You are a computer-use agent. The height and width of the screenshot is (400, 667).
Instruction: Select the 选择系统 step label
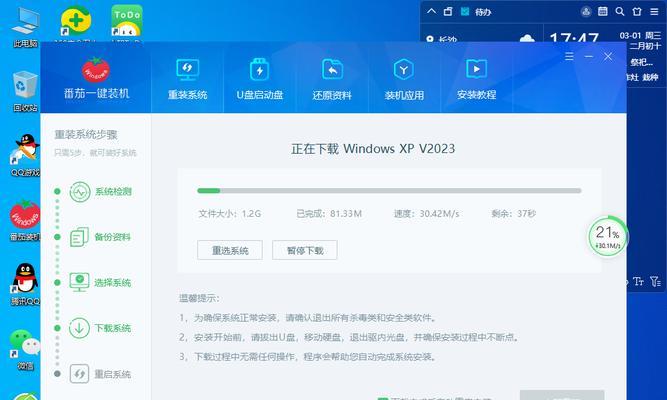113,283
